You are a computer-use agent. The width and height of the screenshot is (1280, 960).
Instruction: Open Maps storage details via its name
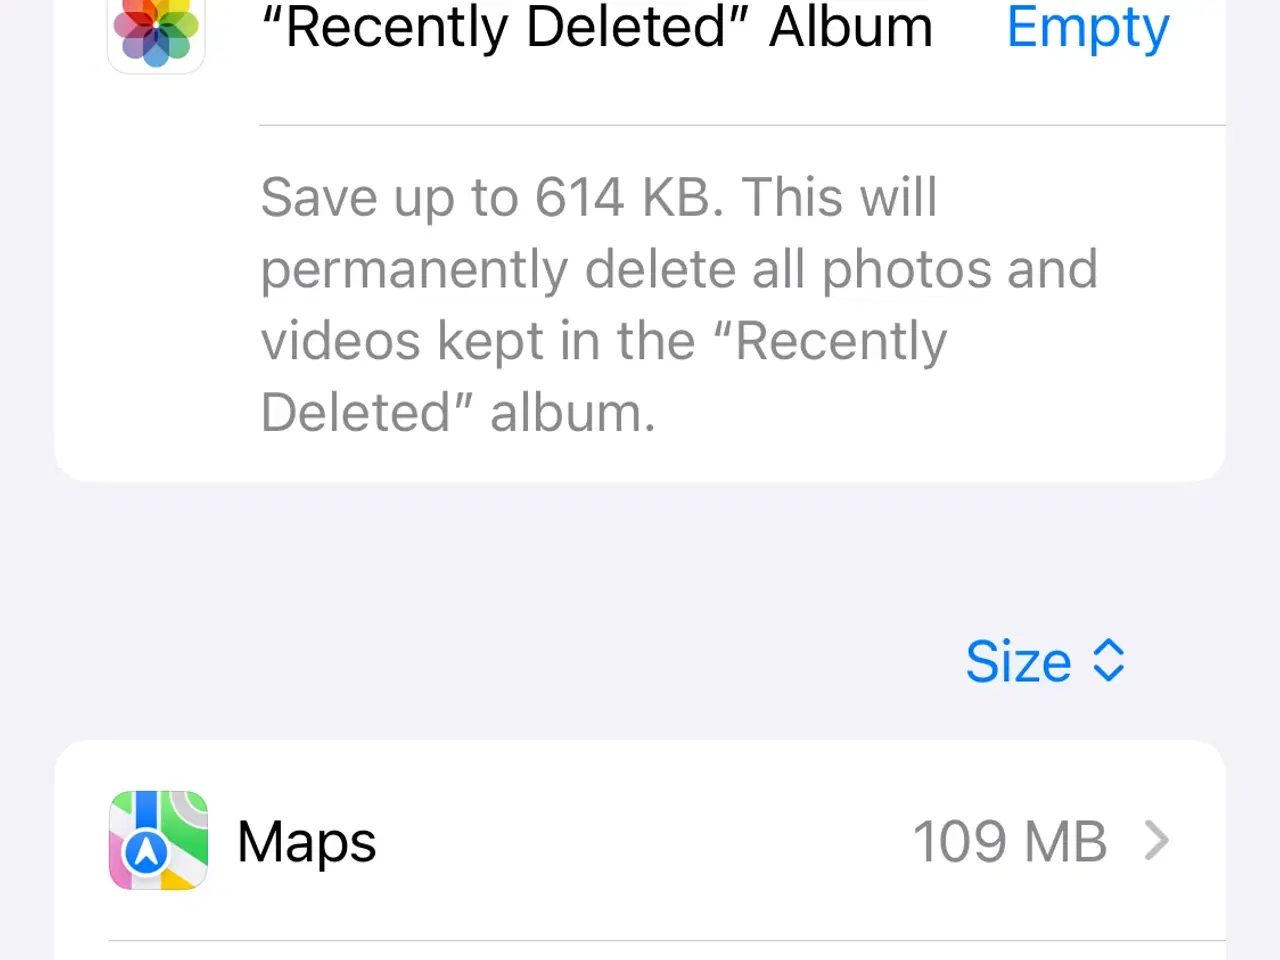[307, 842]
